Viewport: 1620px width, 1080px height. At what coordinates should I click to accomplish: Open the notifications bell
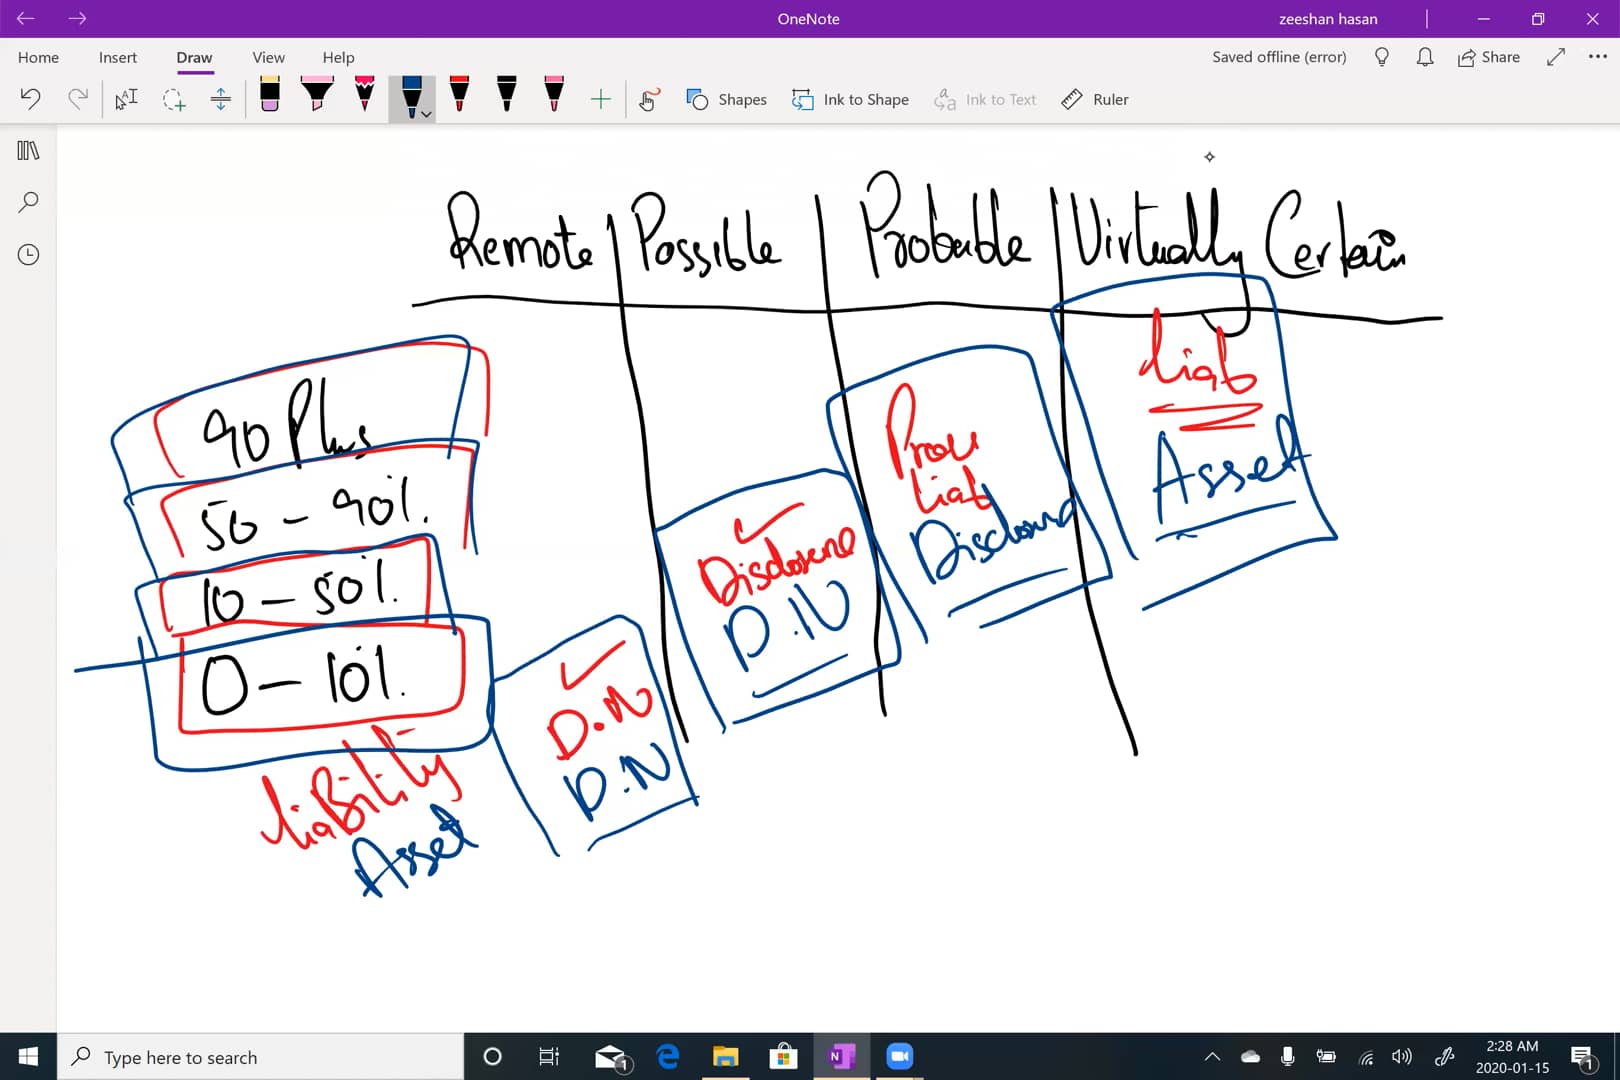point(1425,57)
